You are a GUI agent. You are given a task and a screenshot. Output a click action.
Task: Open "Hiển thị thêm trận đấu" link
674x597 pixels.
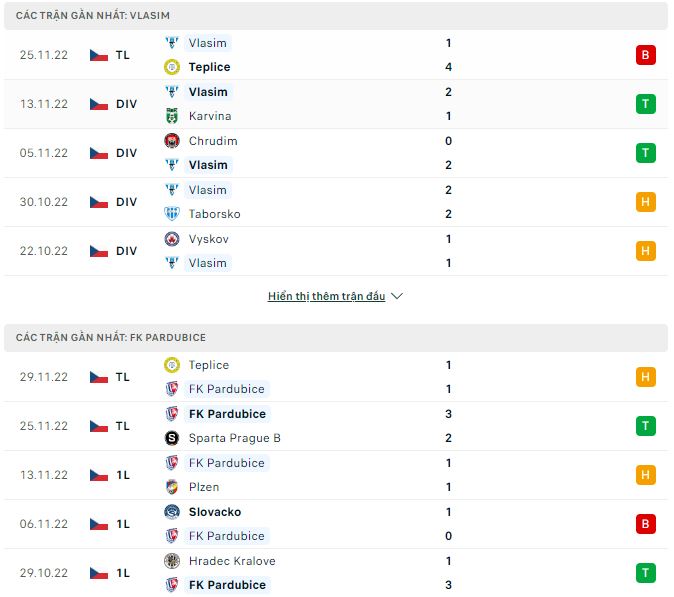tap(326, 296)
